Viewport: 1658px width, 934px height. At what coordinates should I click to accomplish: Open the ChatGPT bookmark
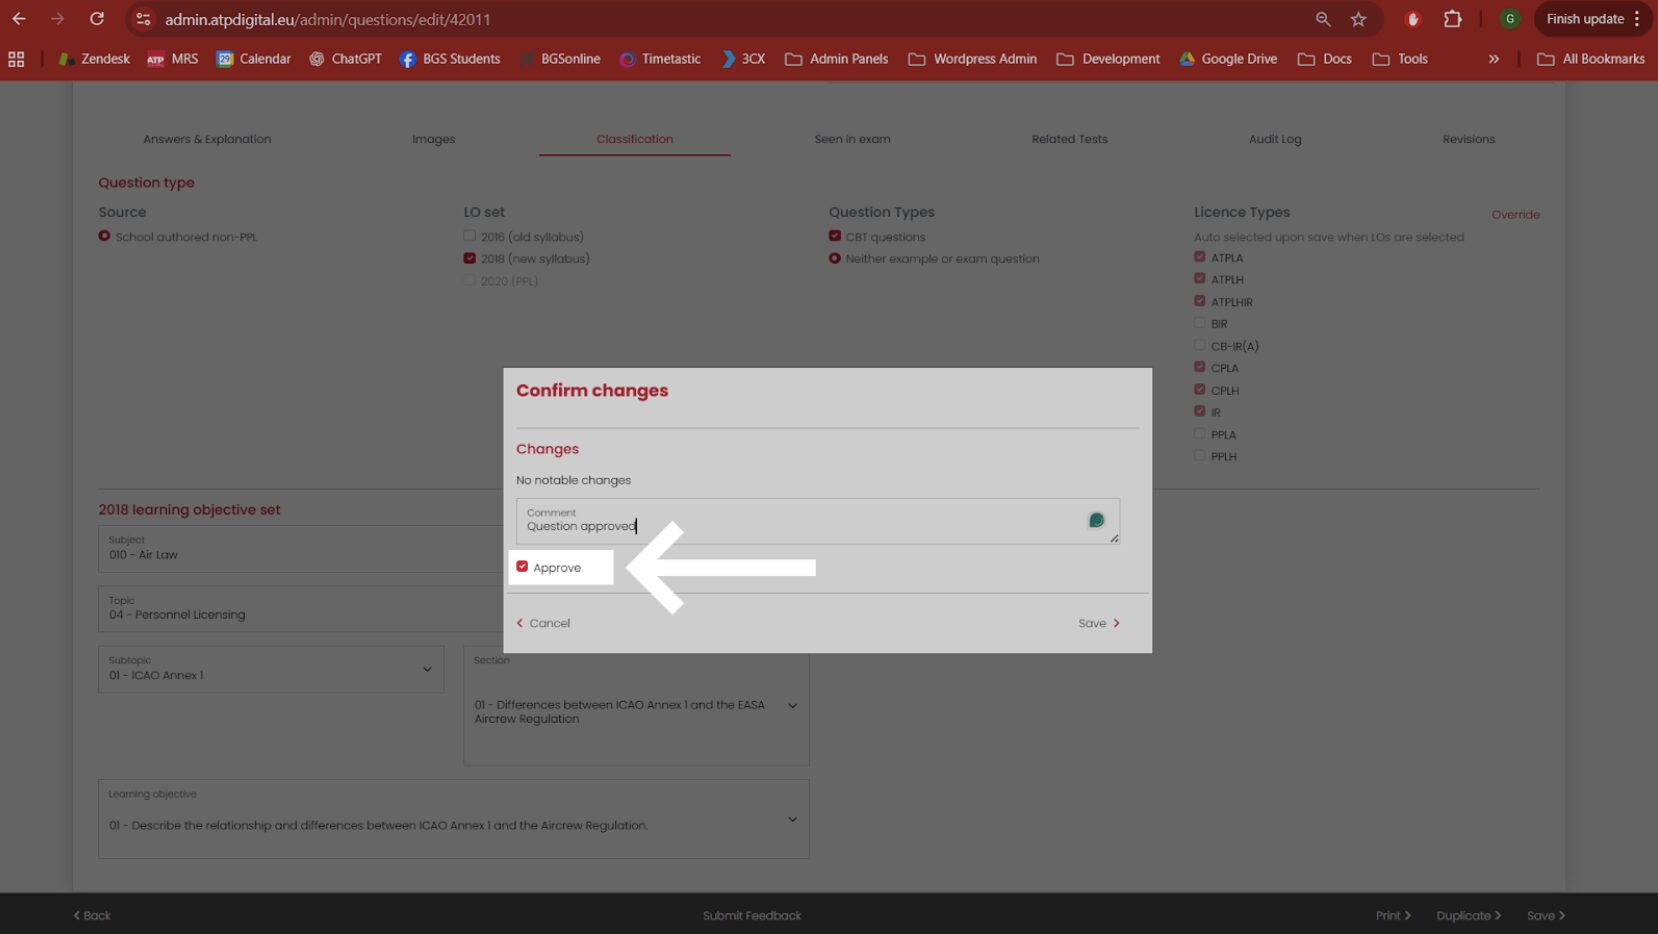(345, 59)
